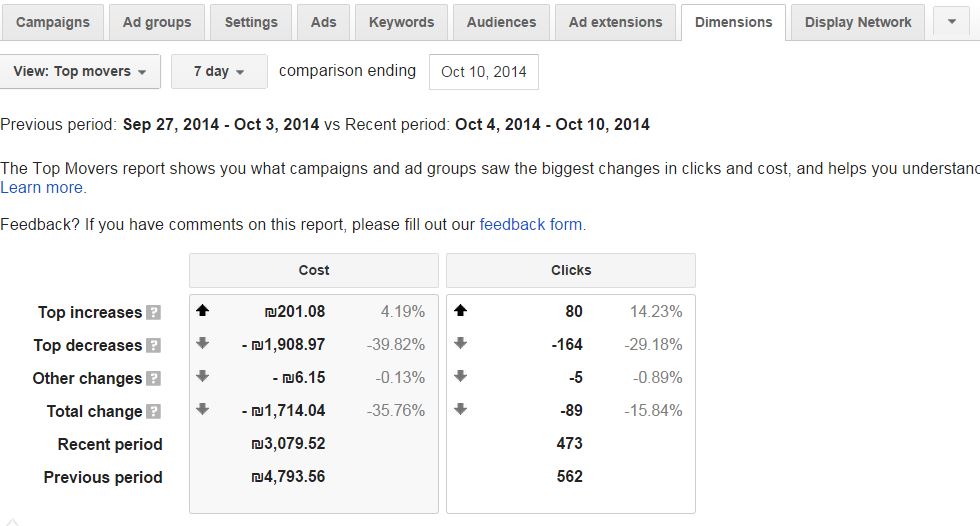Open the more tabs dropdown arrow
Viewport: 980px width, 526px height.
(951, 22)
